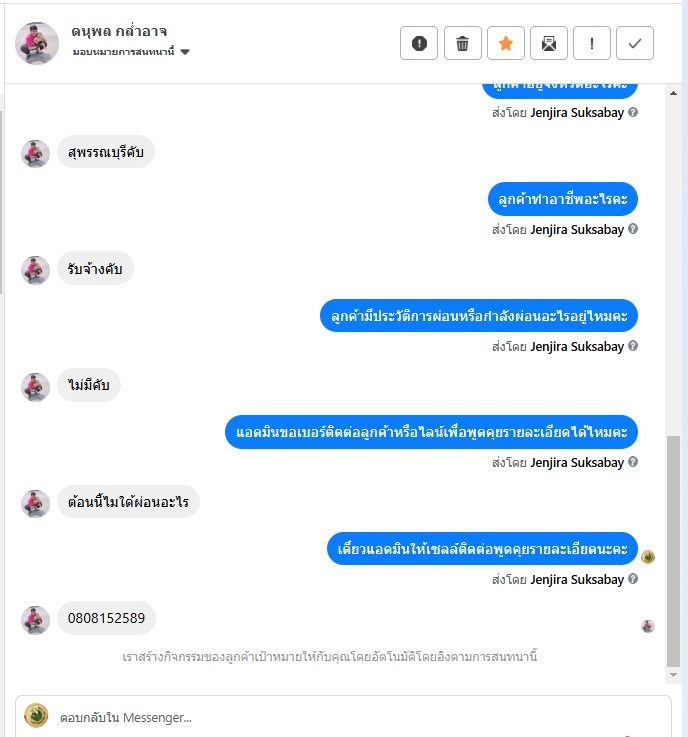This screenshot has height=737, width=688.
Task: Click the scroll down arrow of the chat
Action: coord(673,675)
